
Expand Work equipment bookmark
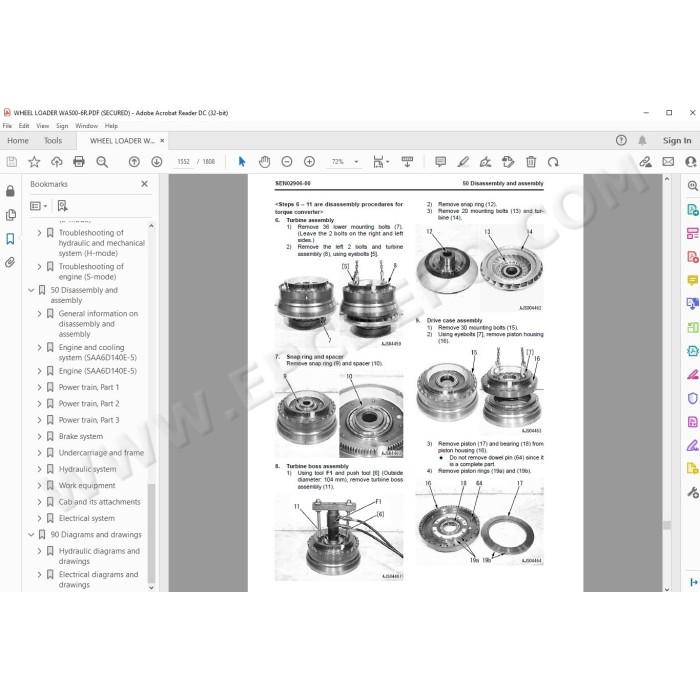(x=39, y=485)
